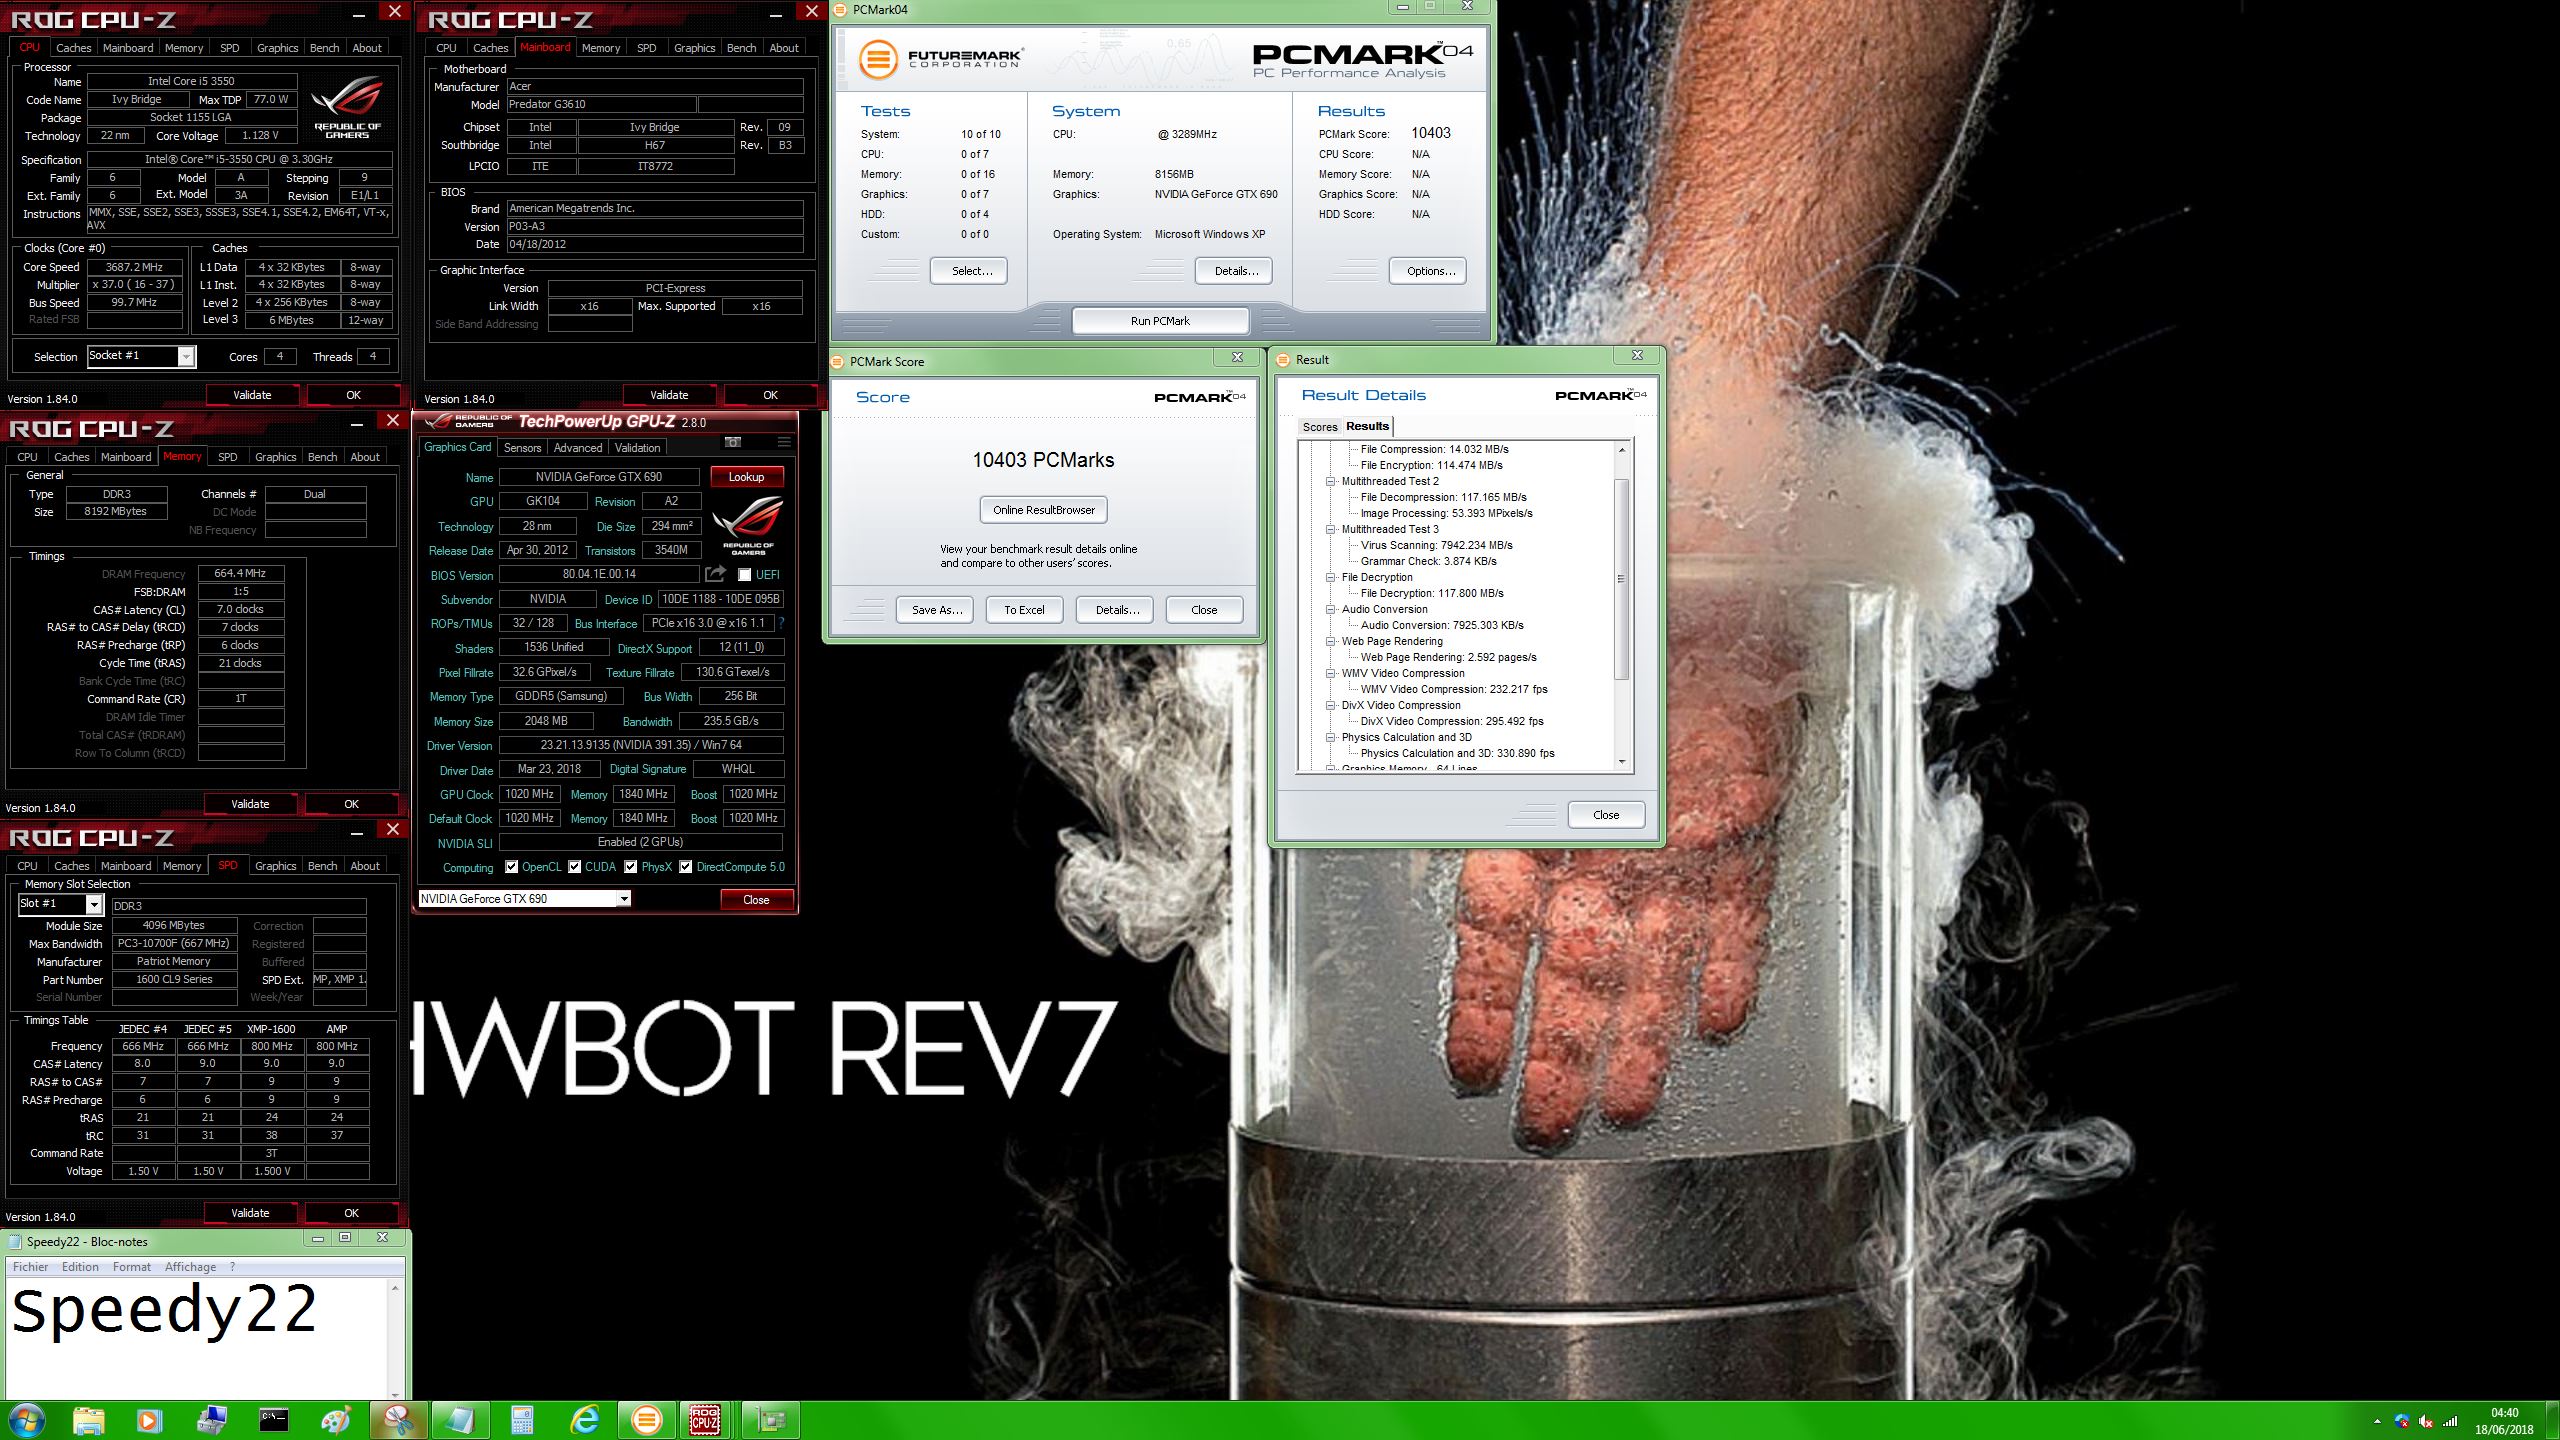Toggle the OpenCL checkbox
Screen dimensions: 2560x1440
coord(512,867)
